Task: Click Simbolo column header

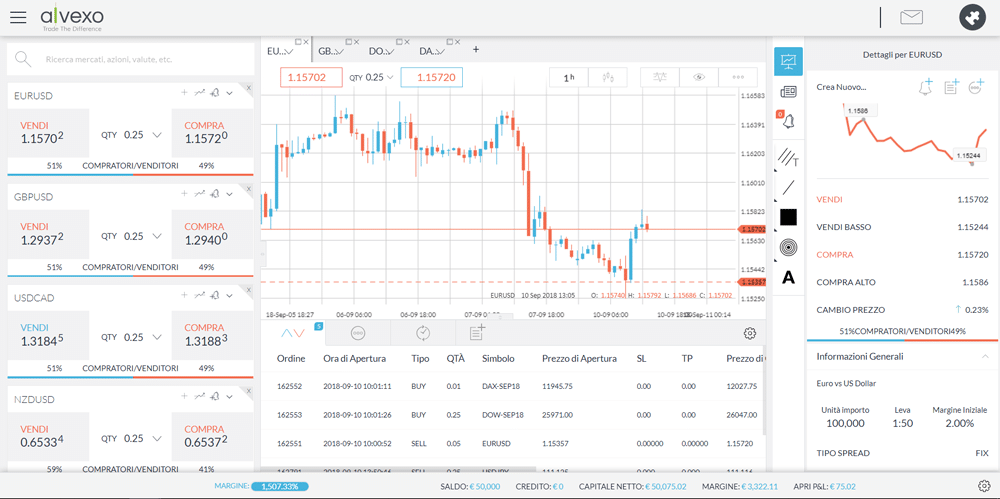Action: (497, 359)
